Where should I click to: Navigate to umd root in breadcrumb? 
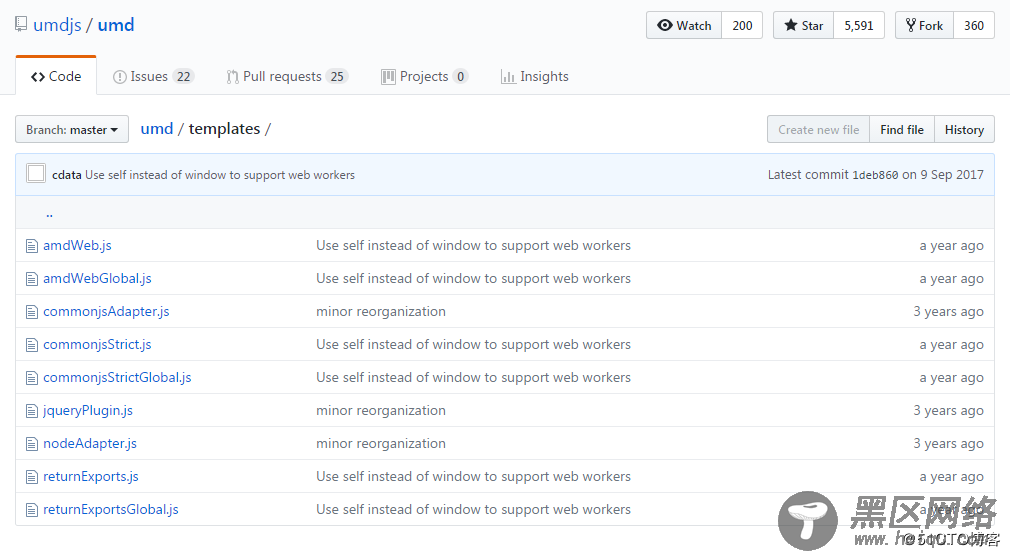(157, 129)
